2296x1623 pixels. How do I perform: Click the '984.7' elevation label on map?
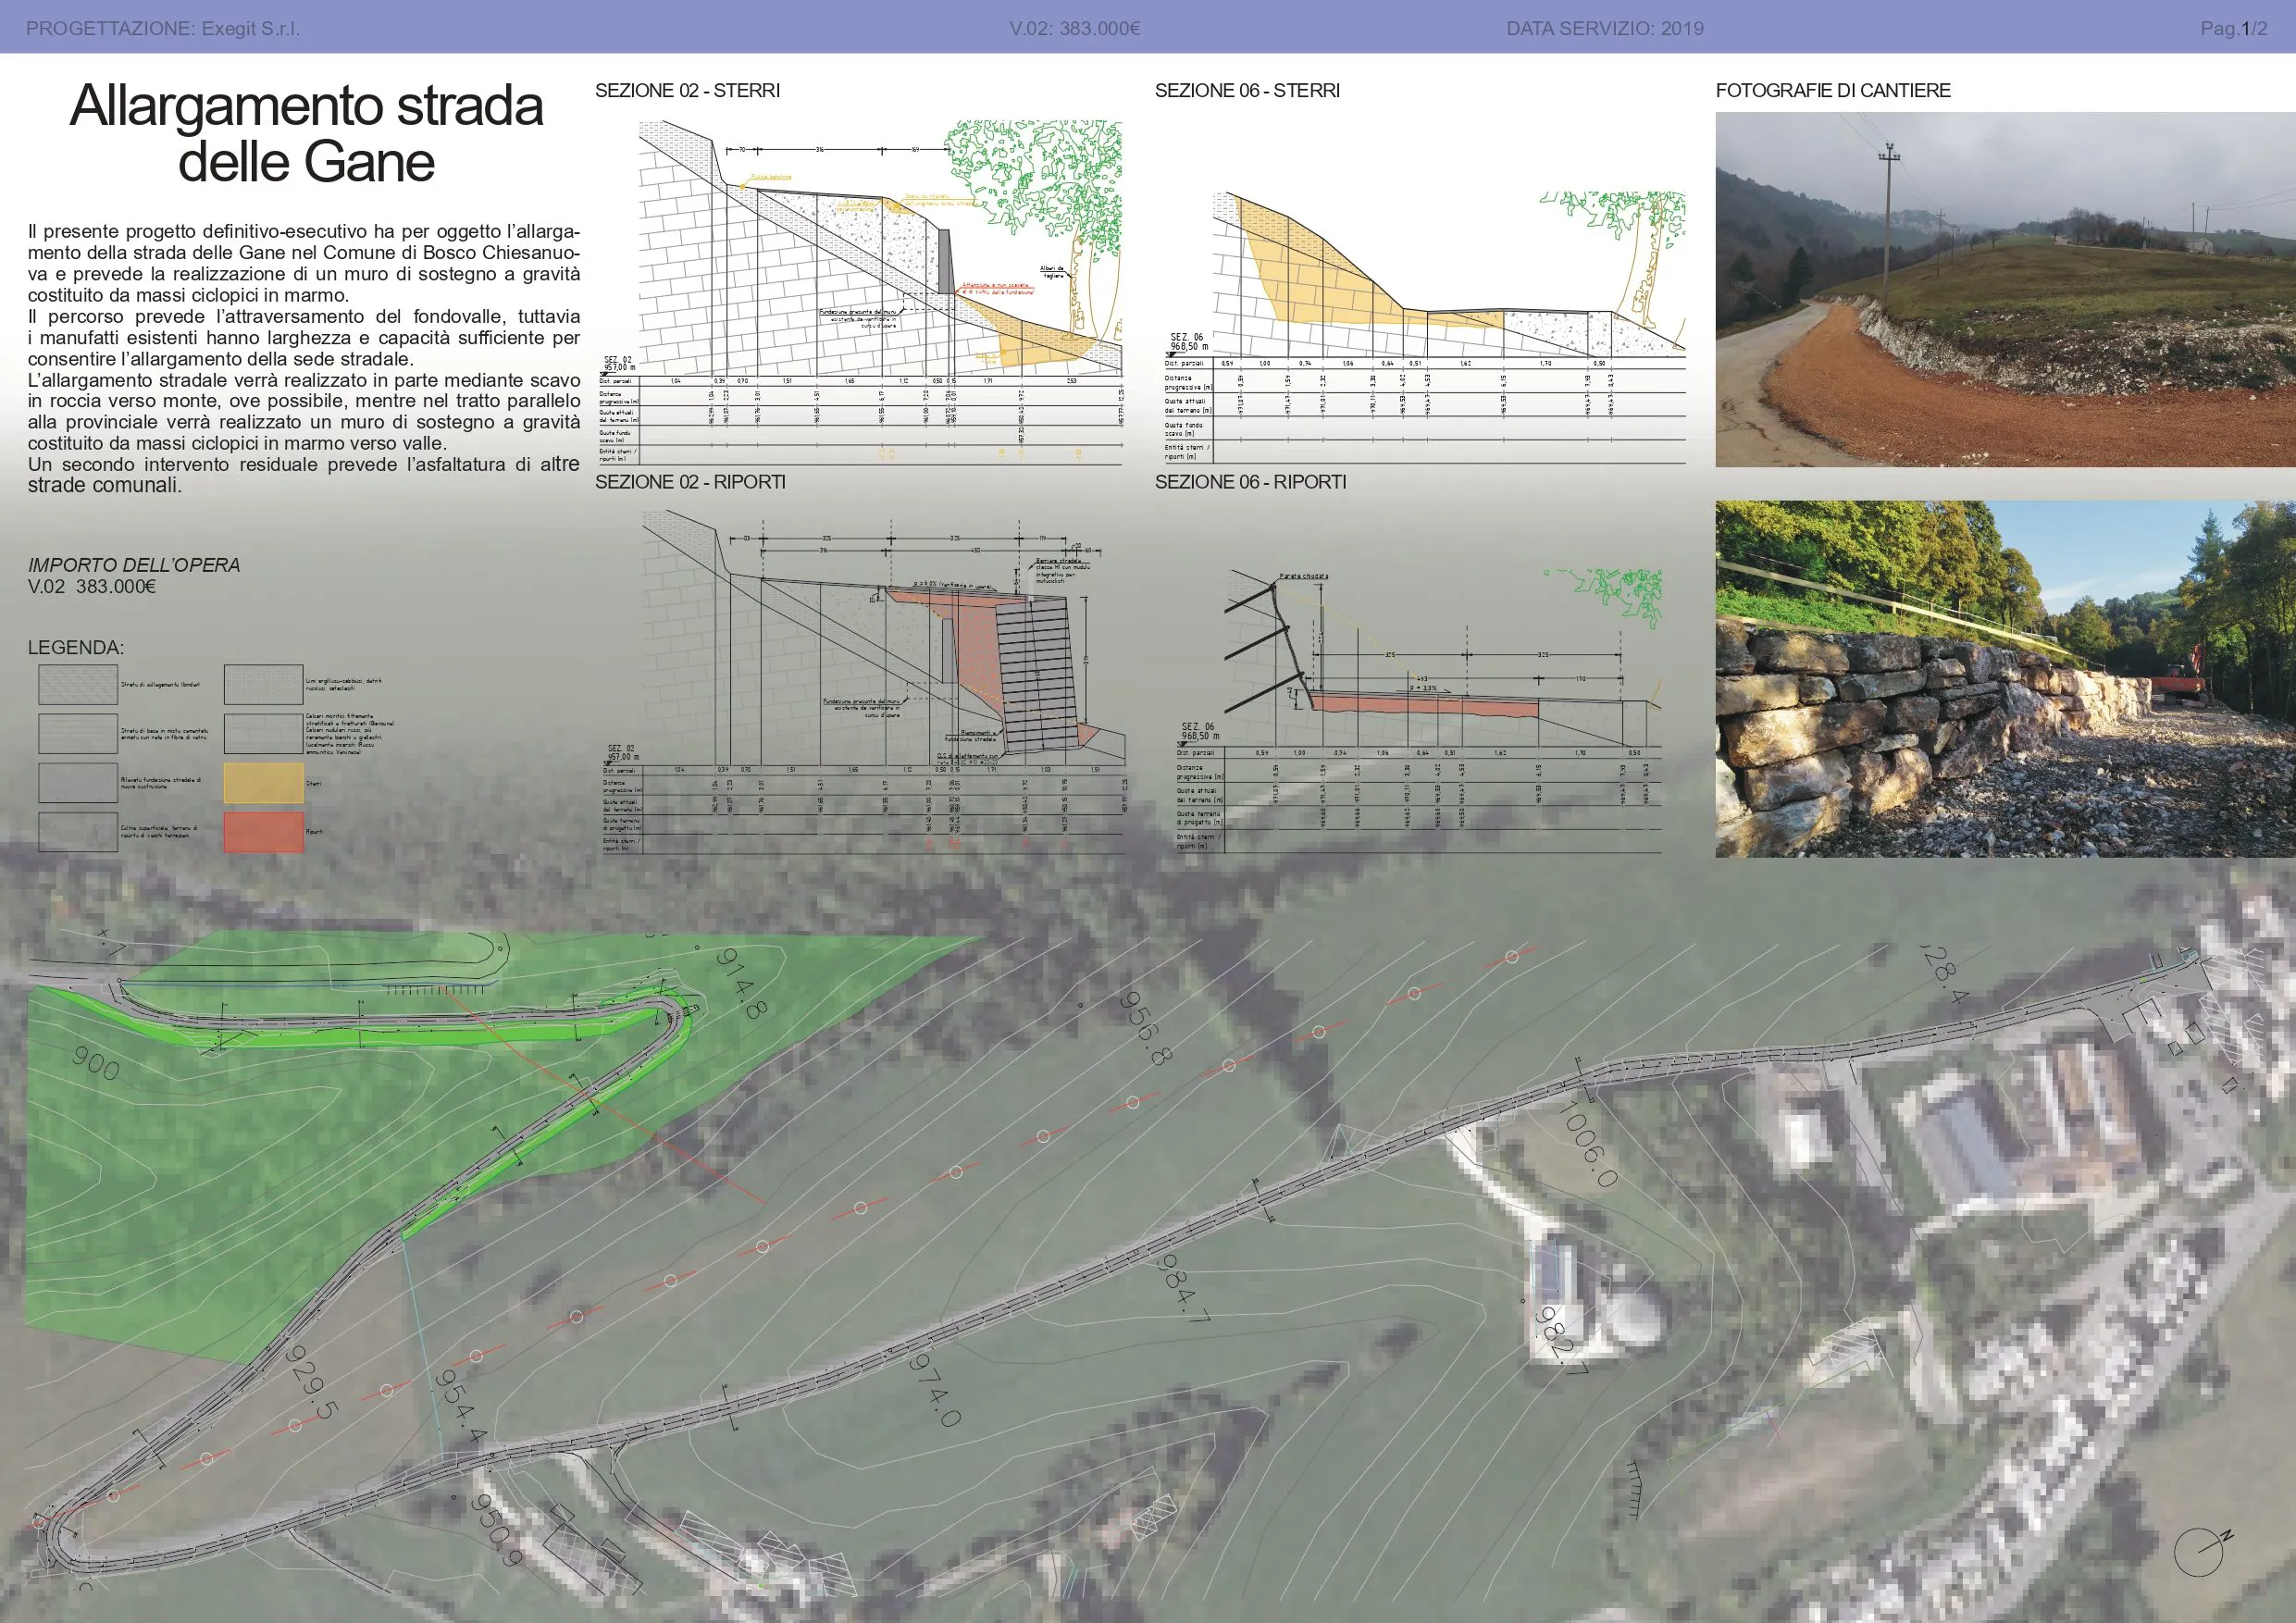click(1184, 1288)
